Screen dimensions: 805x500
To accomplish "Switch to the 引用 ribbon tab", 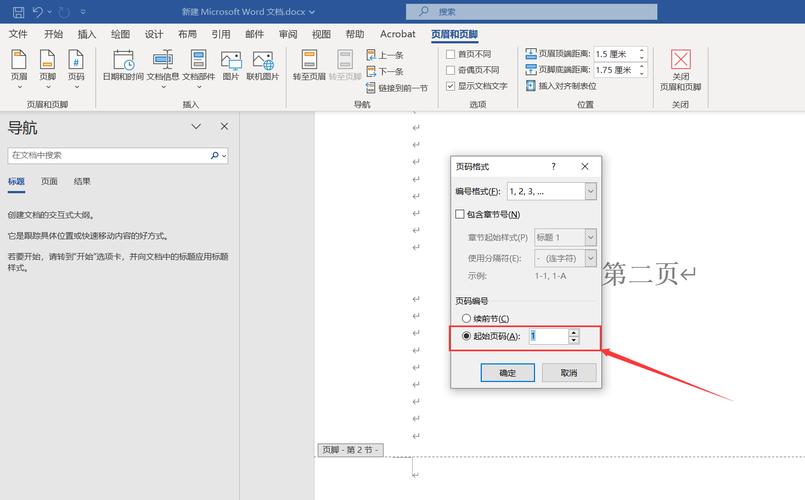I will tap(221, 34).
